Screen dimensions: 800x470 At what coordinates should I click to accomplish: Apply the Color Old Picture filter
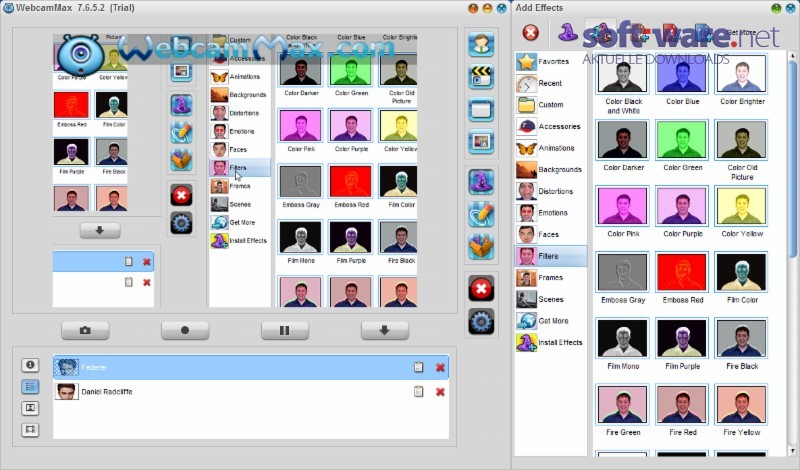[x=742, y=140]
